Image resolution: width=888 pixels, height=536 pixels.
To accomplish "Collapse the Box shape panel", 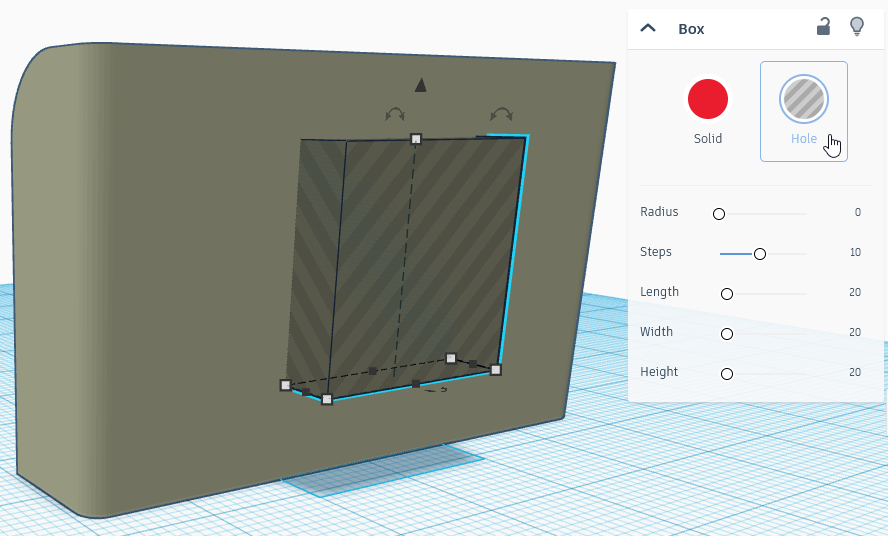I will tap(648, 28).
